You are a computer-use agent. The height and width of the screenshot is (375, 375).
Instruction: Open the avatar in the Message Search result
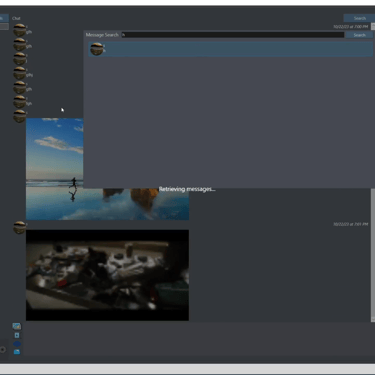[x=97, y=49]
